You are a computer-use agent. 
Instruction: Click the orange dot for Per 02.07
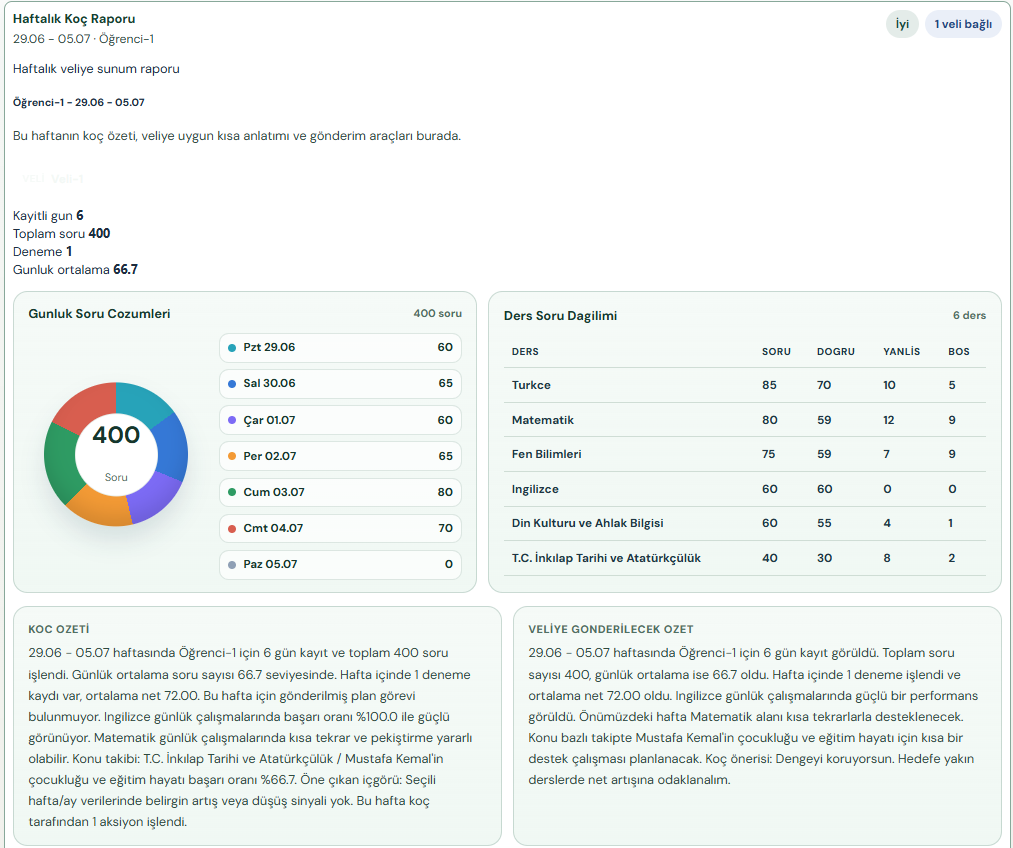pos(232,456)
